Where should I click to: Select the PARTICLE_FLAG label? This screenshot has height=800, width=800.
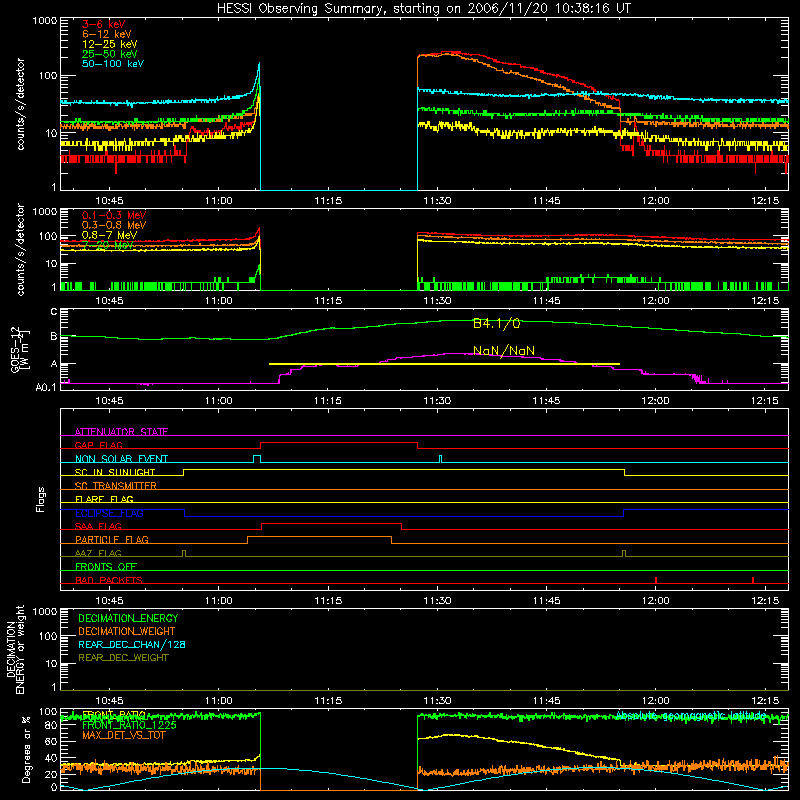[x=112, y=539]
